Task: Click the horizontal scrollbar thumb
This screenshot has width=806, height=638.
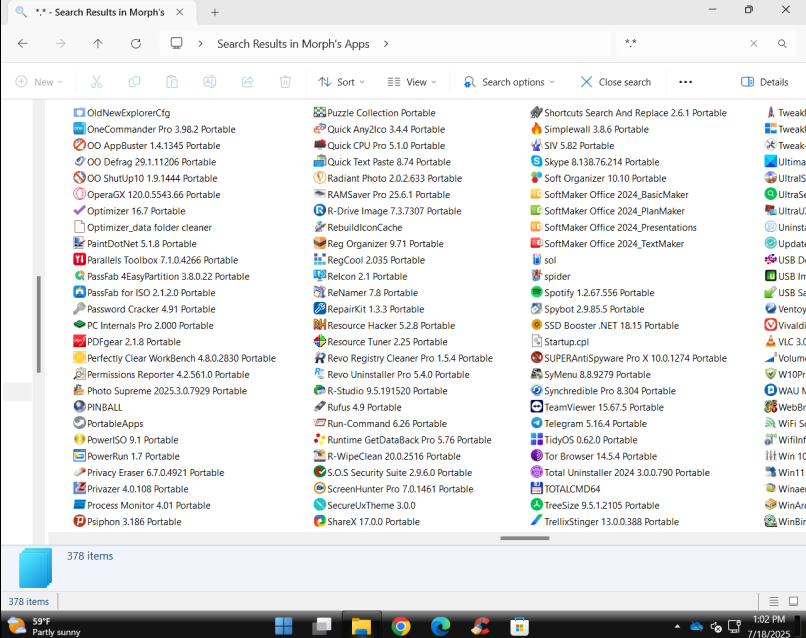Action: click(525, 538)
